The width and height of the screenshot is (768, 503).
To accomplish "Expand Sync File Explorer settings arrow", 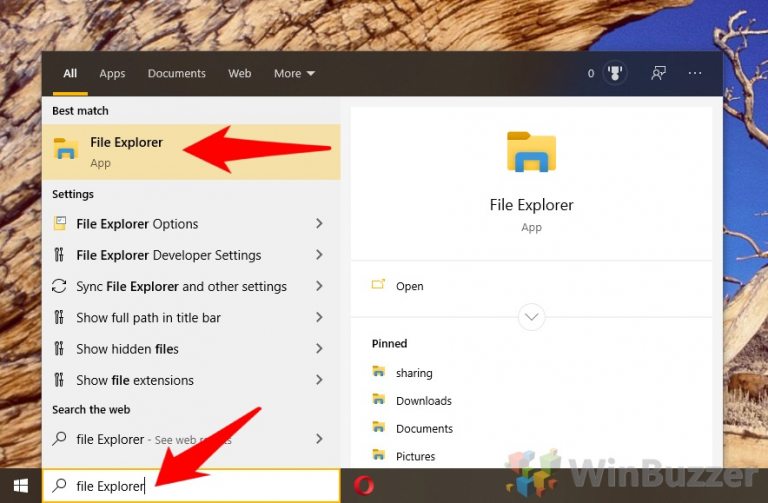I will tap(319, 286).
